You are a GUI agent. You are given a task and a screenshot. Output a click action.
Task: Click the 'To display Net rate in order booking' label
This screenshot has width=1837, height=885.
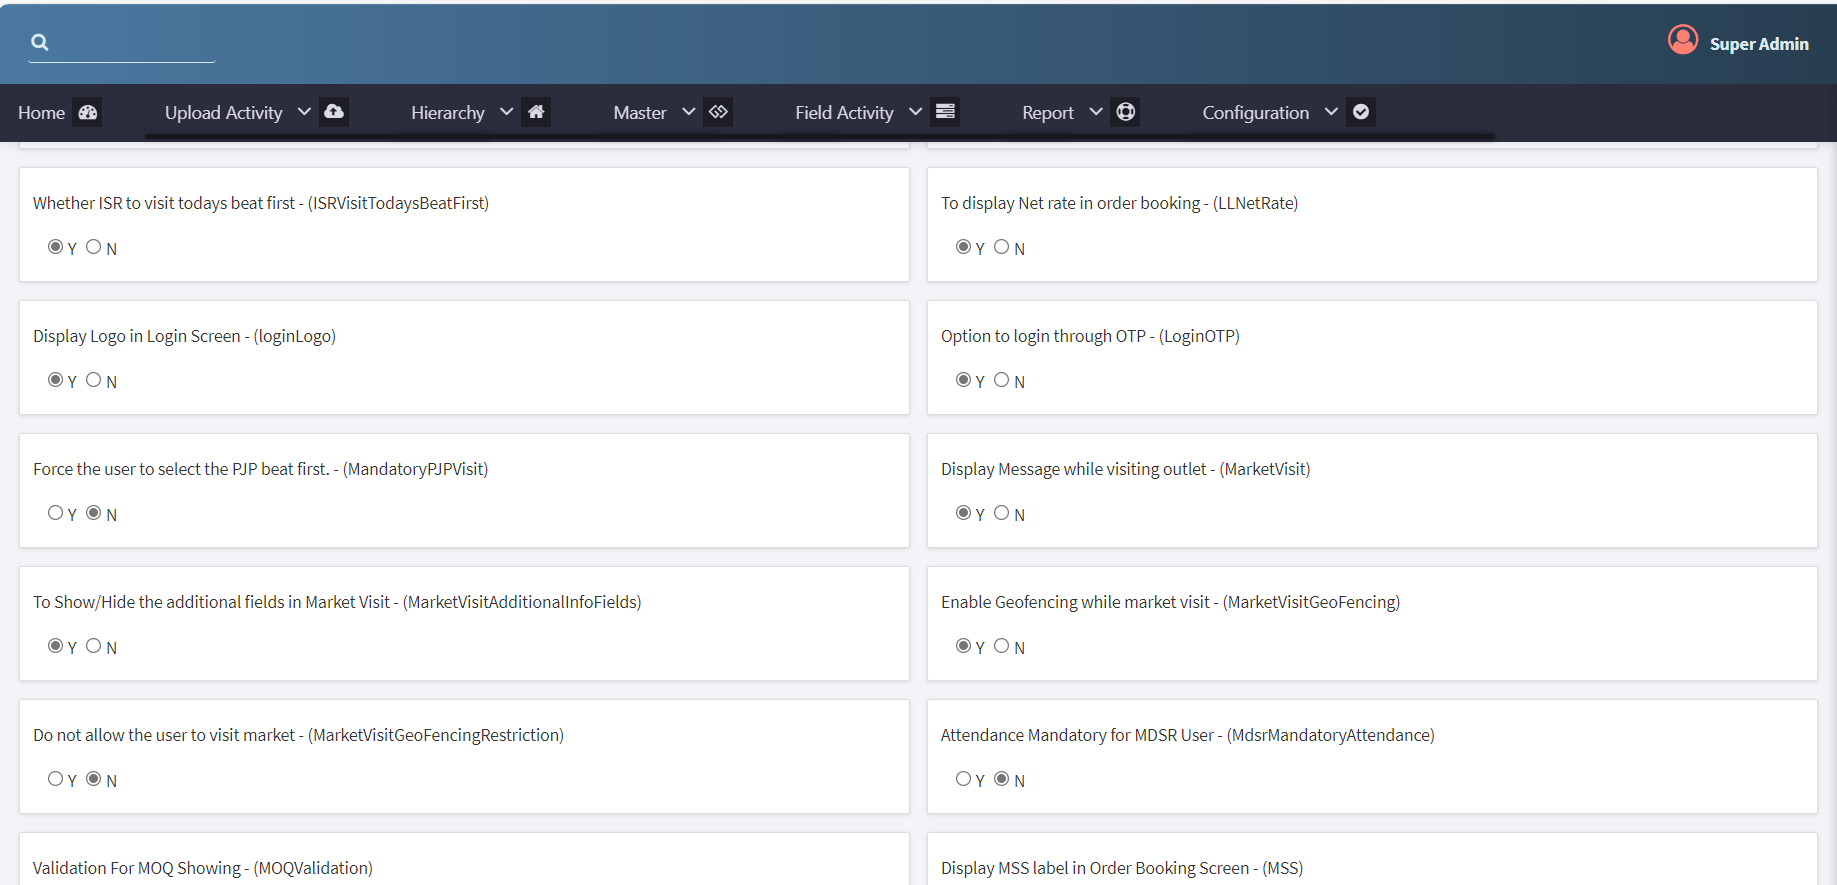1120,203
